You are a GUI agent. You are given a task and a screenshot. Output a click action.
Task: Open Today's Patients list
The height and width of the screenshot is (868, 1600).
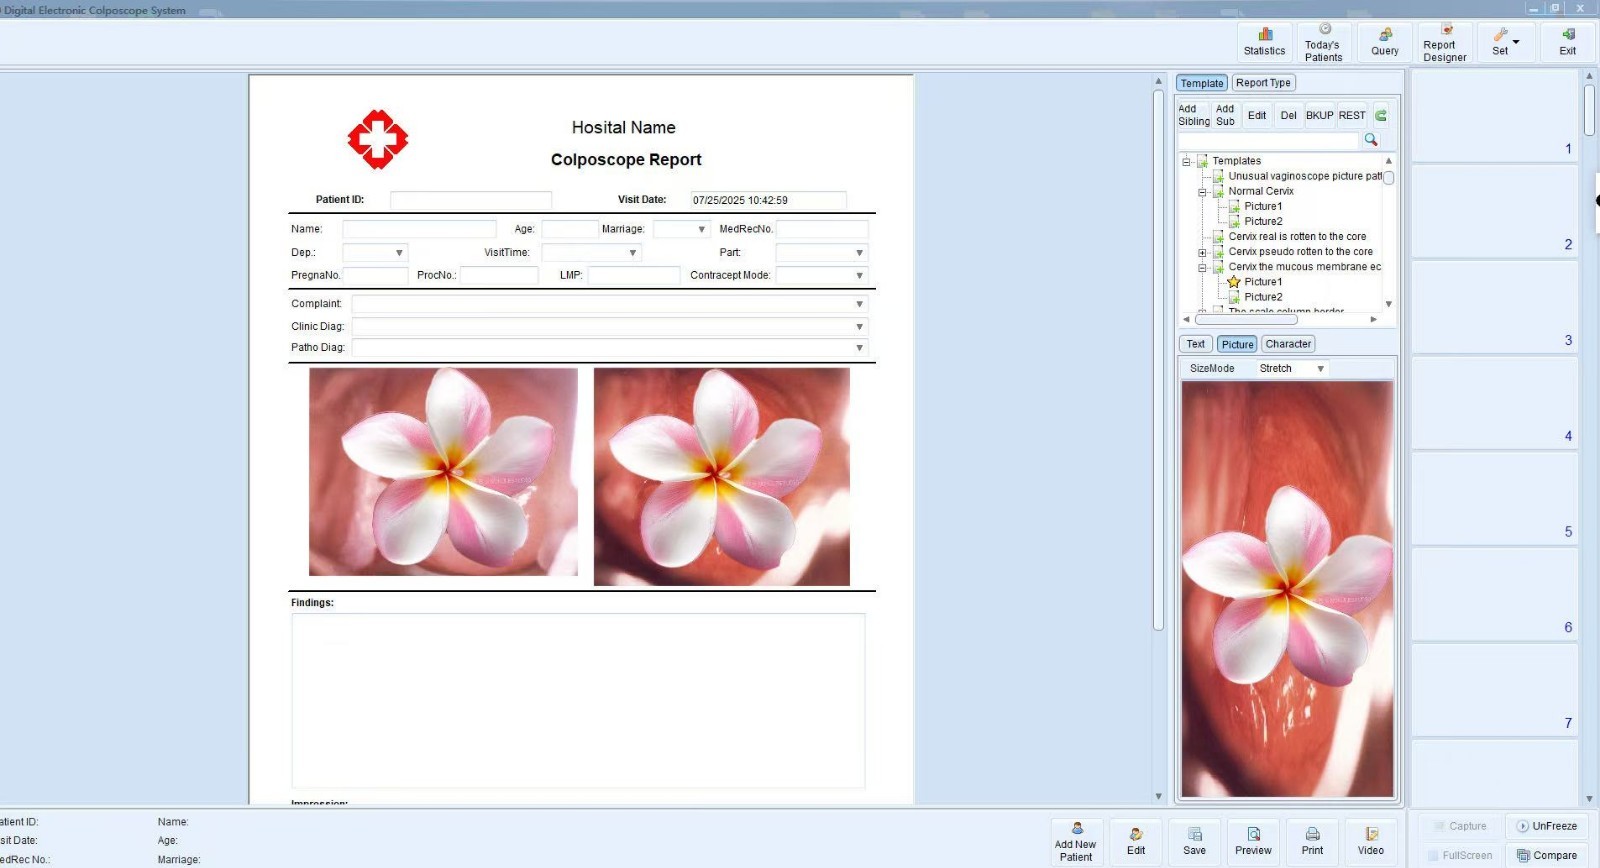pyautogui.click(x=1323, y=42)
